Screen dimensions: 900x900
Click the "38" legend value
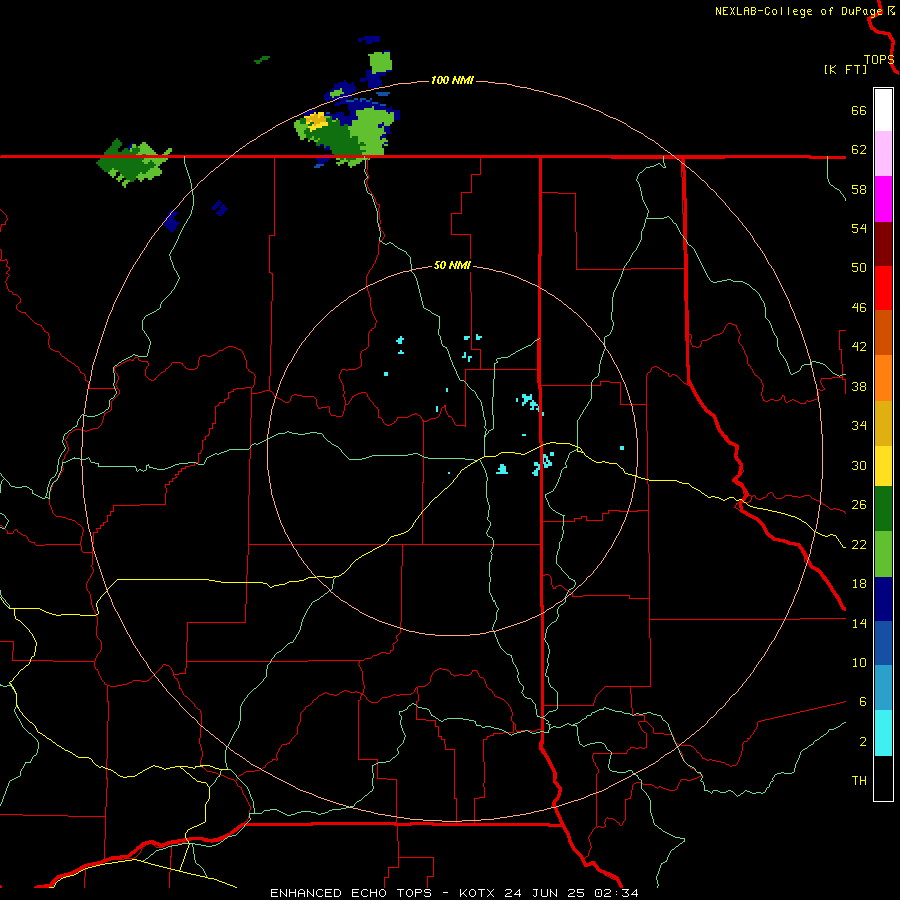(x=859, y=386)
